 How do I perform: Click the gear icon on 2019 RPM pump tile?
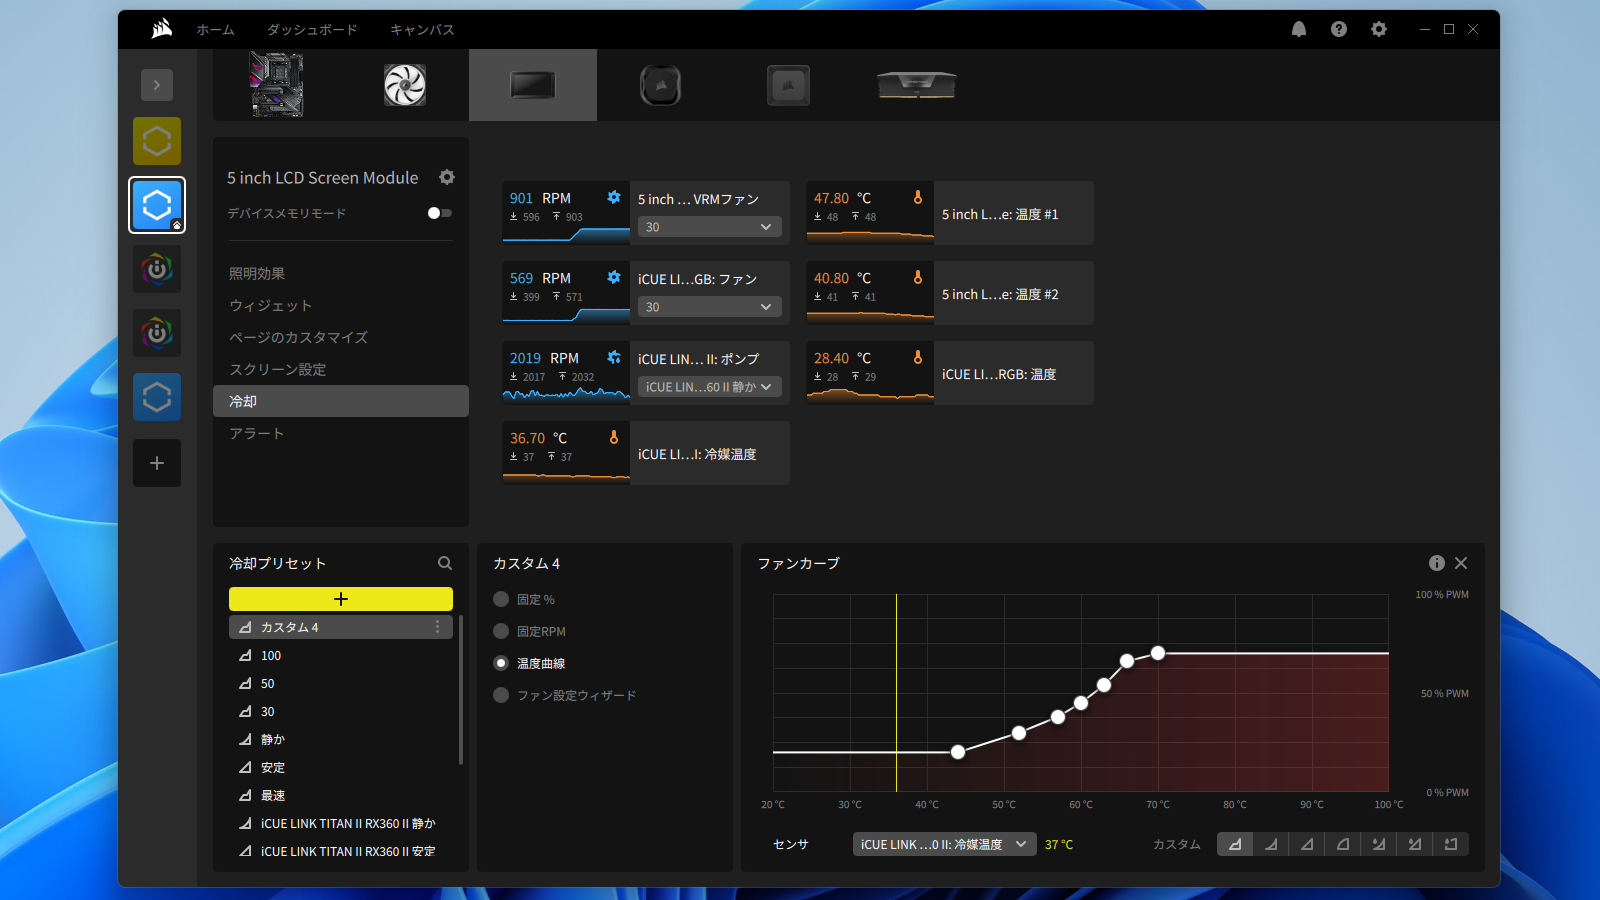pyautogui.click(x=614, y=357)
